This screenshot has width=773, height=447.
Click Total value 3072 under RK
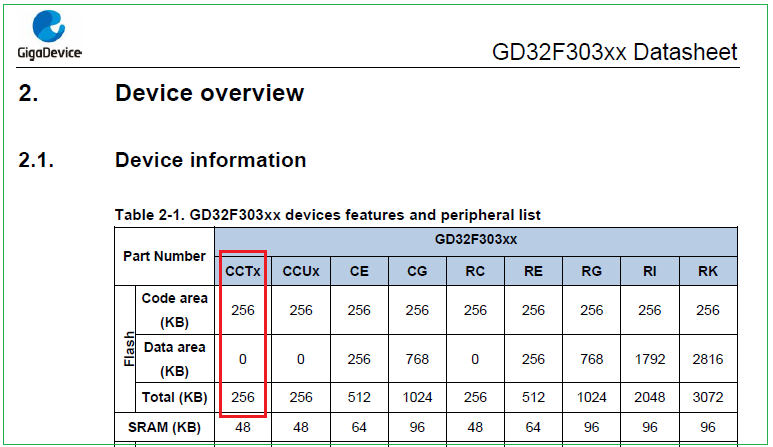(708, 397)
